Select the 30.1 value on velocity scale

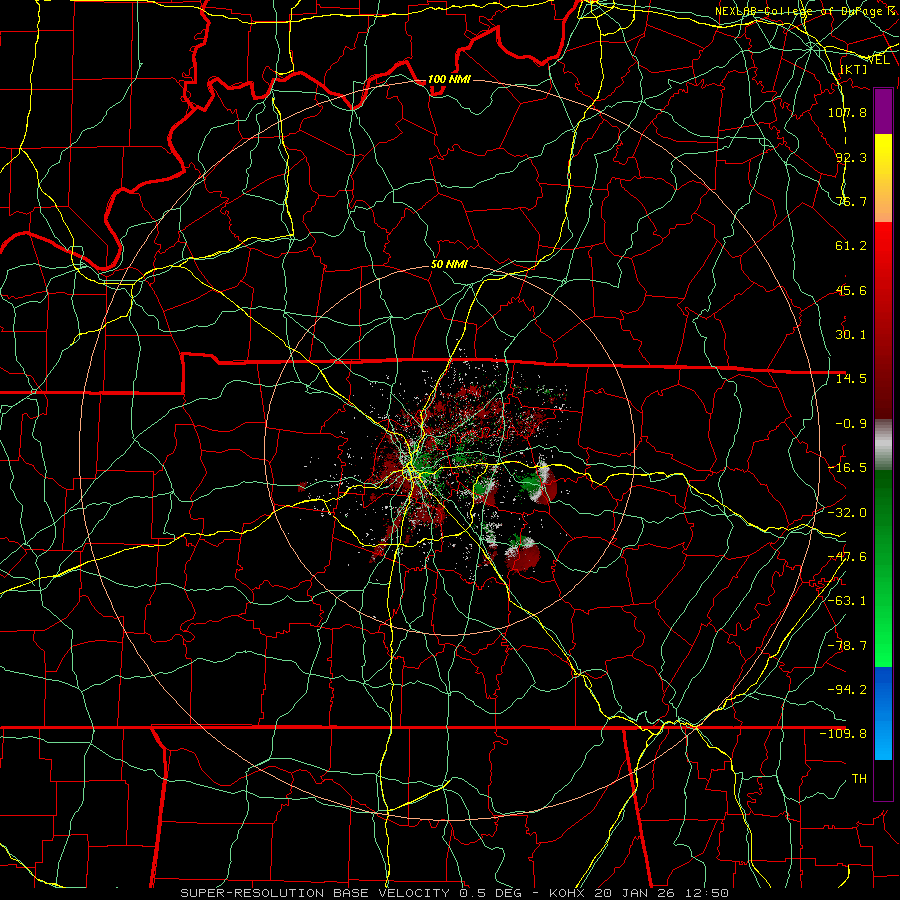pos(851,335)
